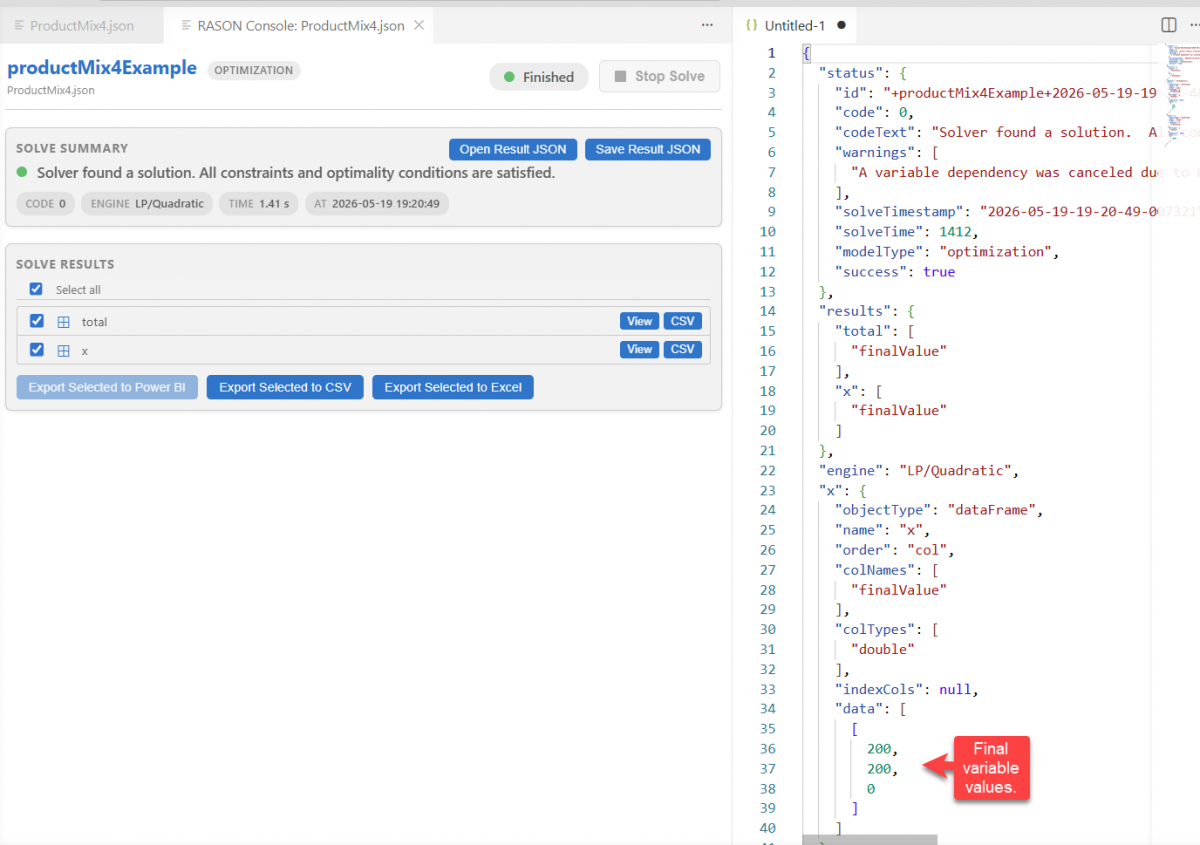This screenshot has width=1200, height=845.
Task: Switch to the ProductMix4.json tab
Action: click(x=82, y=25)
